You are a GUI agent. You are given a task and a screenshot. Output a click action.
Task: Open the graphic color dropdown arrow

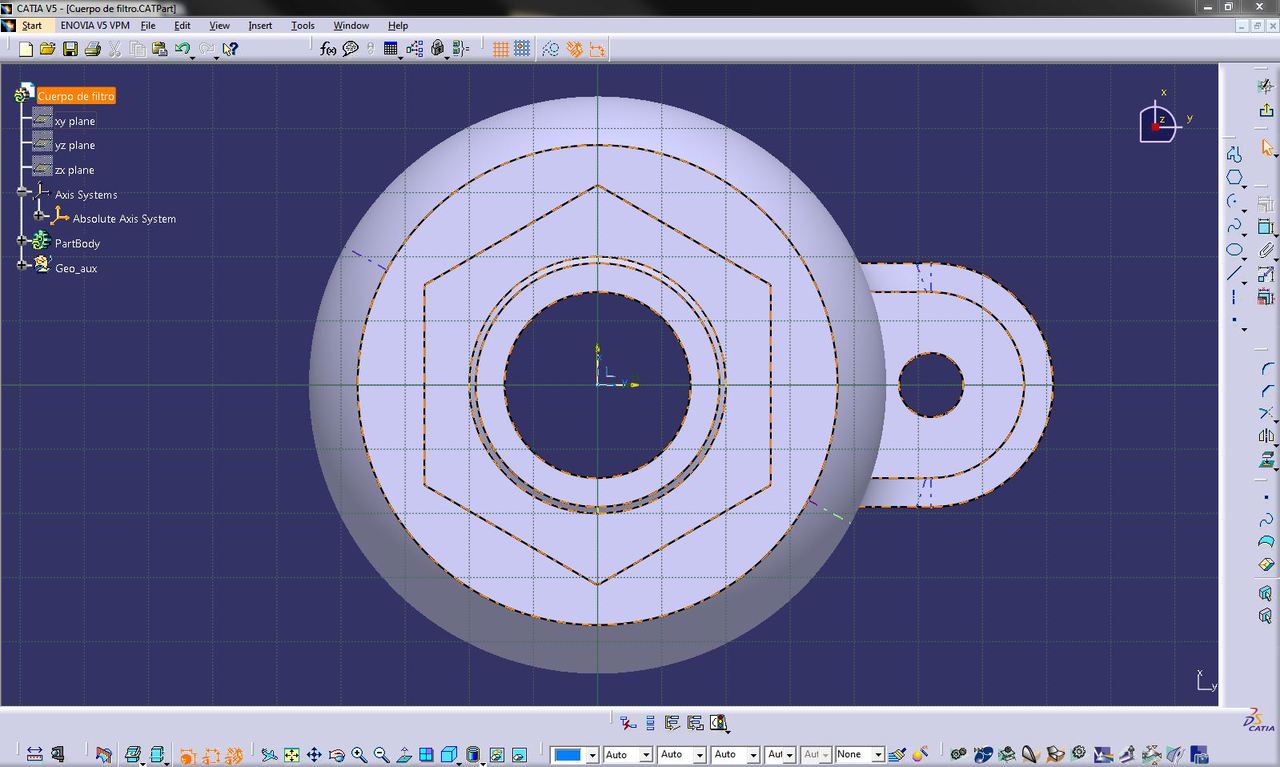tap(593, 755)
